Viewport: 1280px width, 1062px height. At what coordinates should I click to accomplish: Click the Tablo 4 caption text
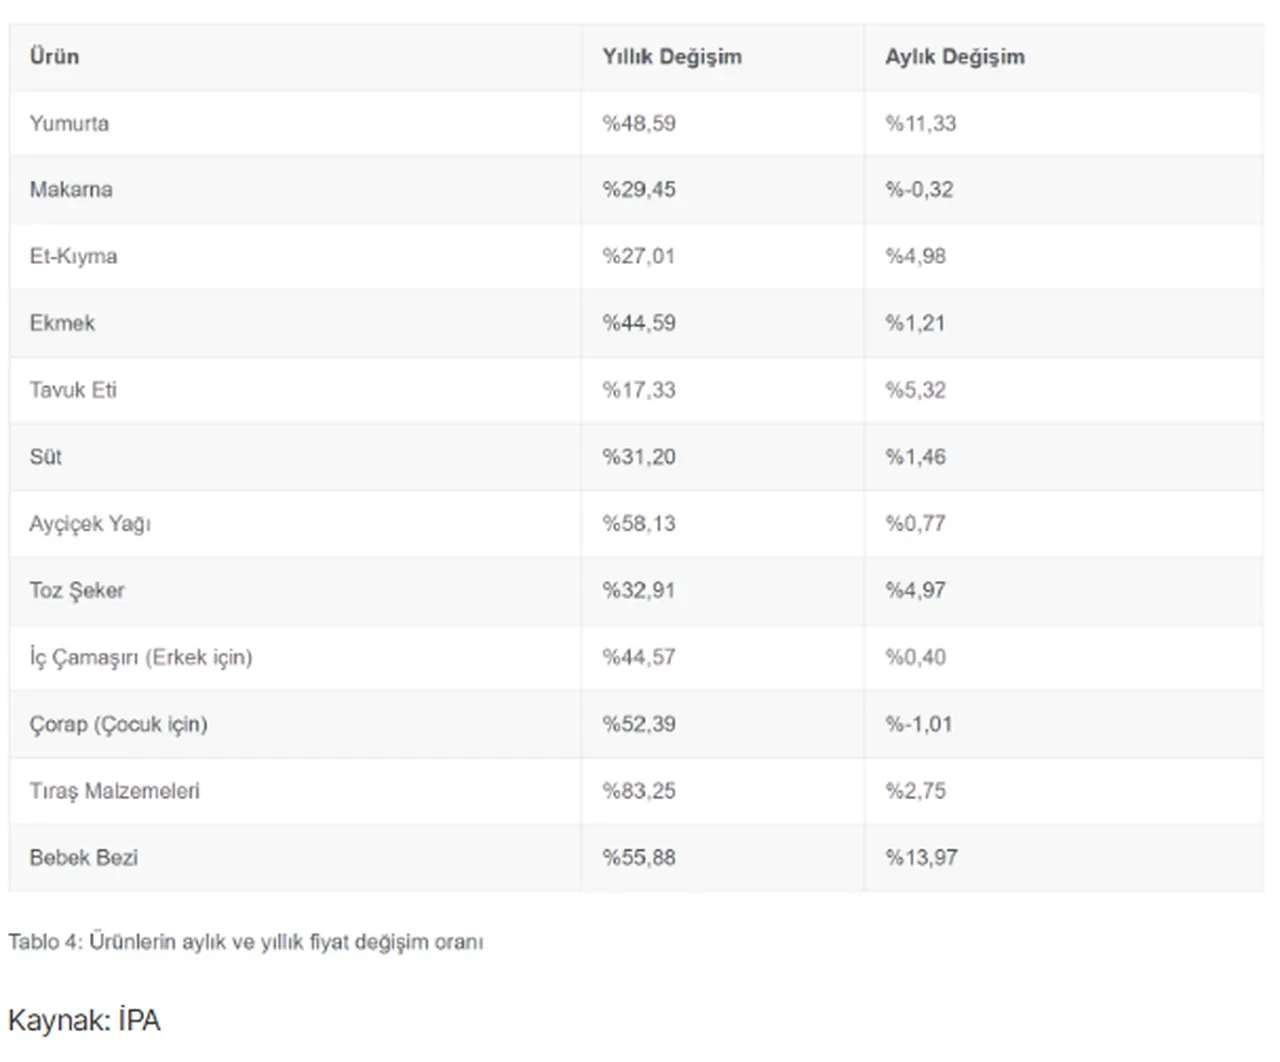pyautogui.click(x=246, y=942)
